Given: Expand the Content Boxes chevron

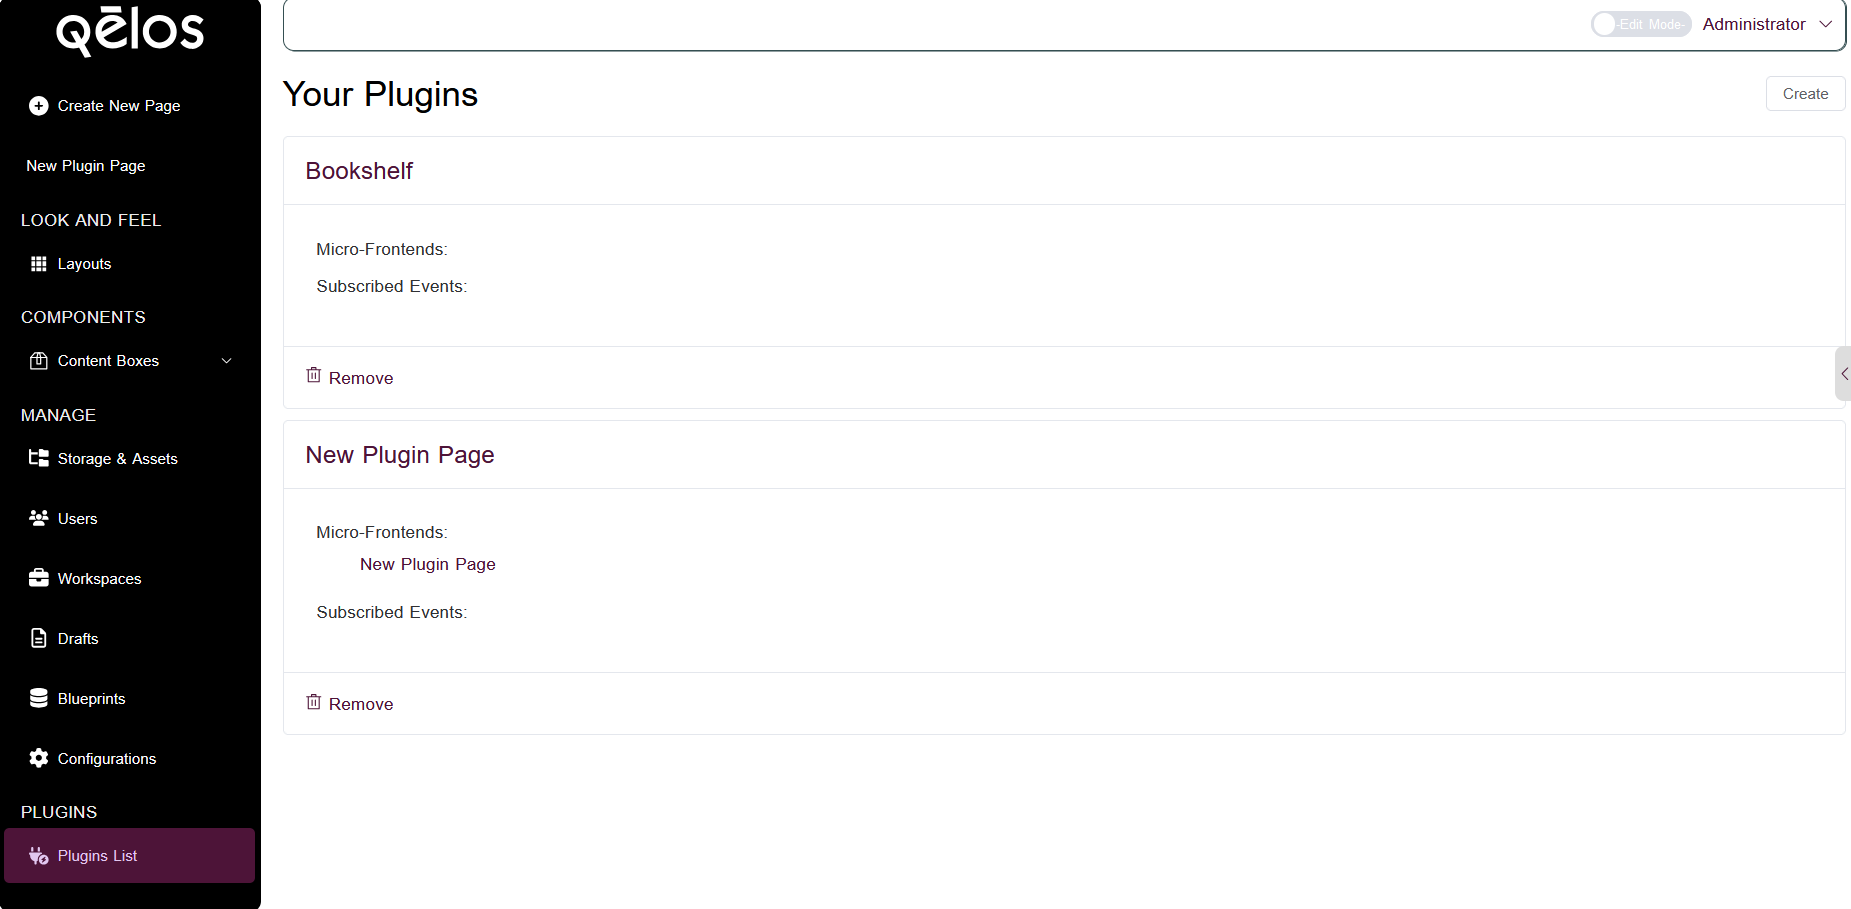Looking at the screenshot, I should [x=227, y=361].
